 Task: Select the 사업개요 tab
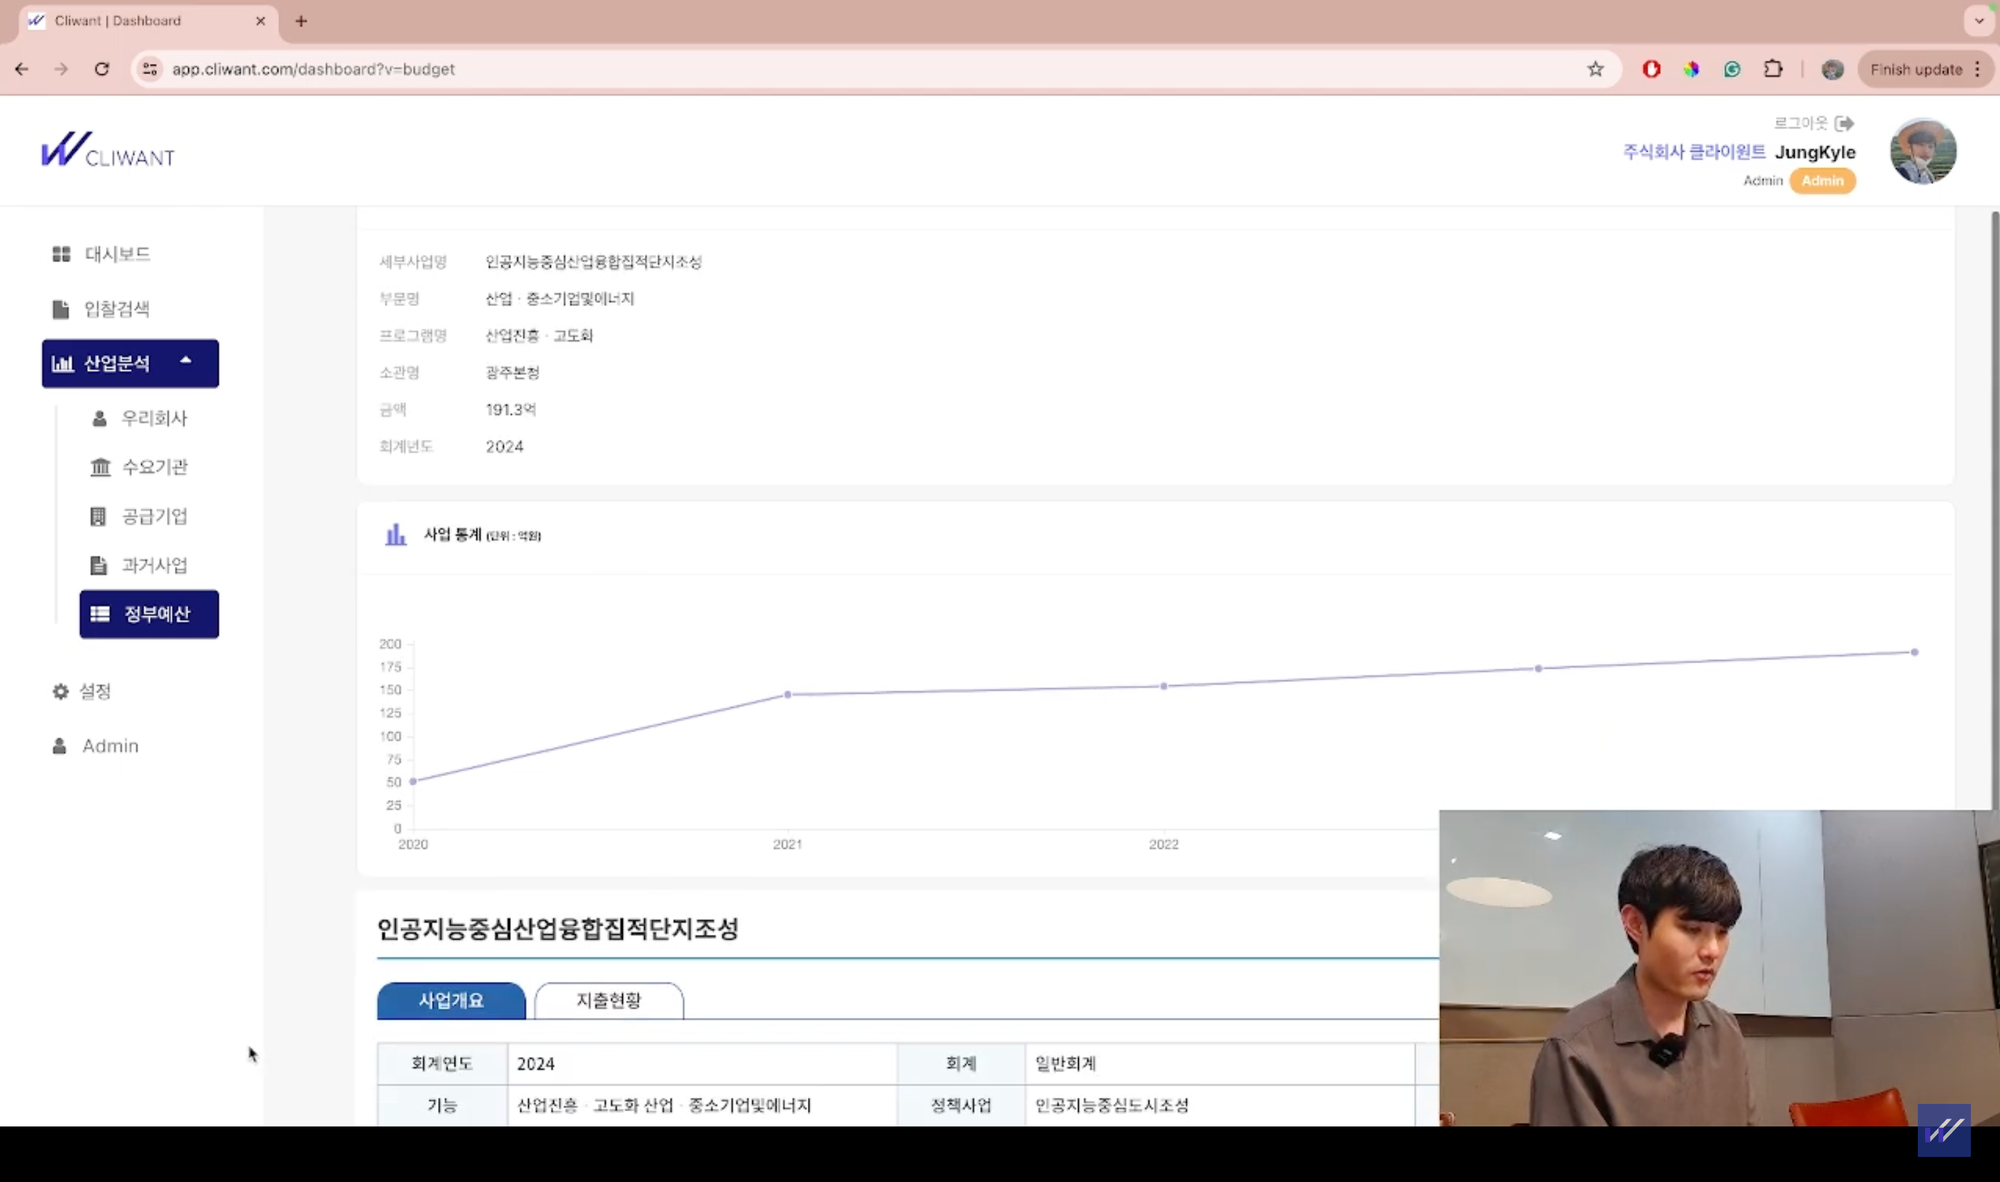(451, 1000)
